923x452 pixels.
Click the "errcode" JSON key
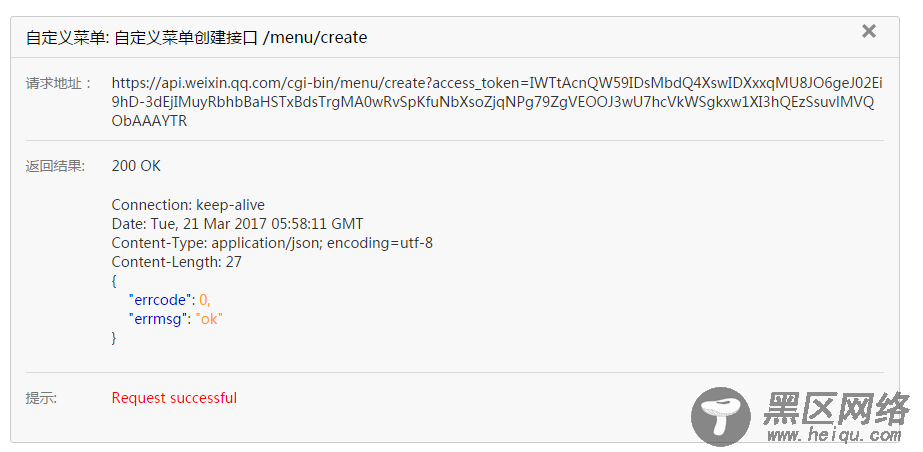(x=161, y=300)
